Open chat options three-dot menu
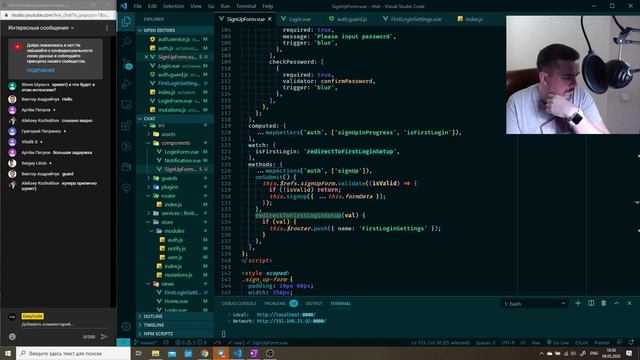The width and height of the screenshot is (640, 360). pos(107,28)
